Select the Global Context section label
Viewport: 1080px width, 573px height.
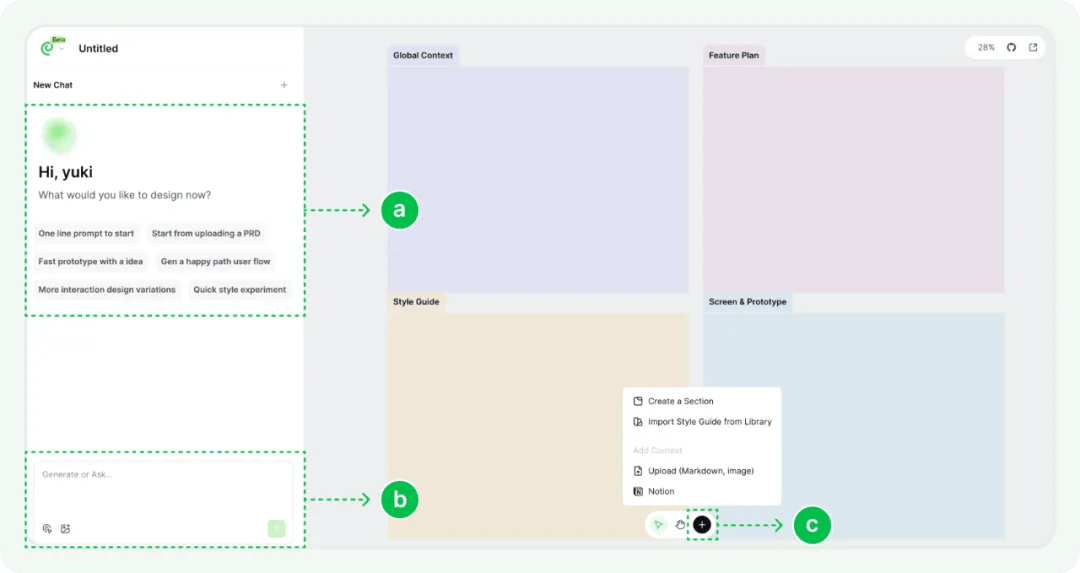[x=423, y=56]
